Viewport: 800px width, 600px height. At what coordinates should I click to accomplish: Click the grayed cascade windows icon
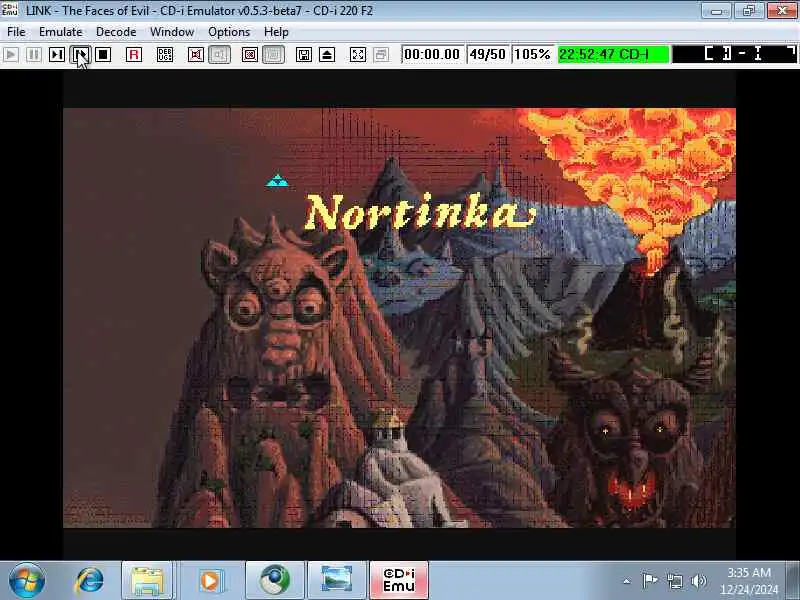coord(381,55)
